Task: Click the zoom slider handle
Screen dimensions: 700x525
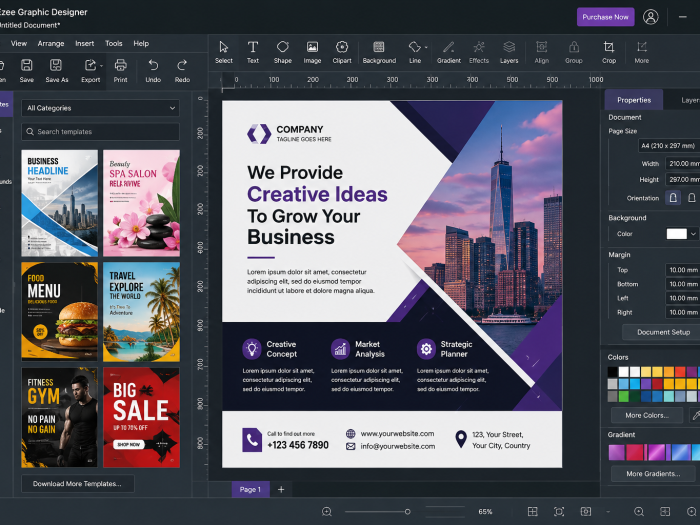Action: 407,512
